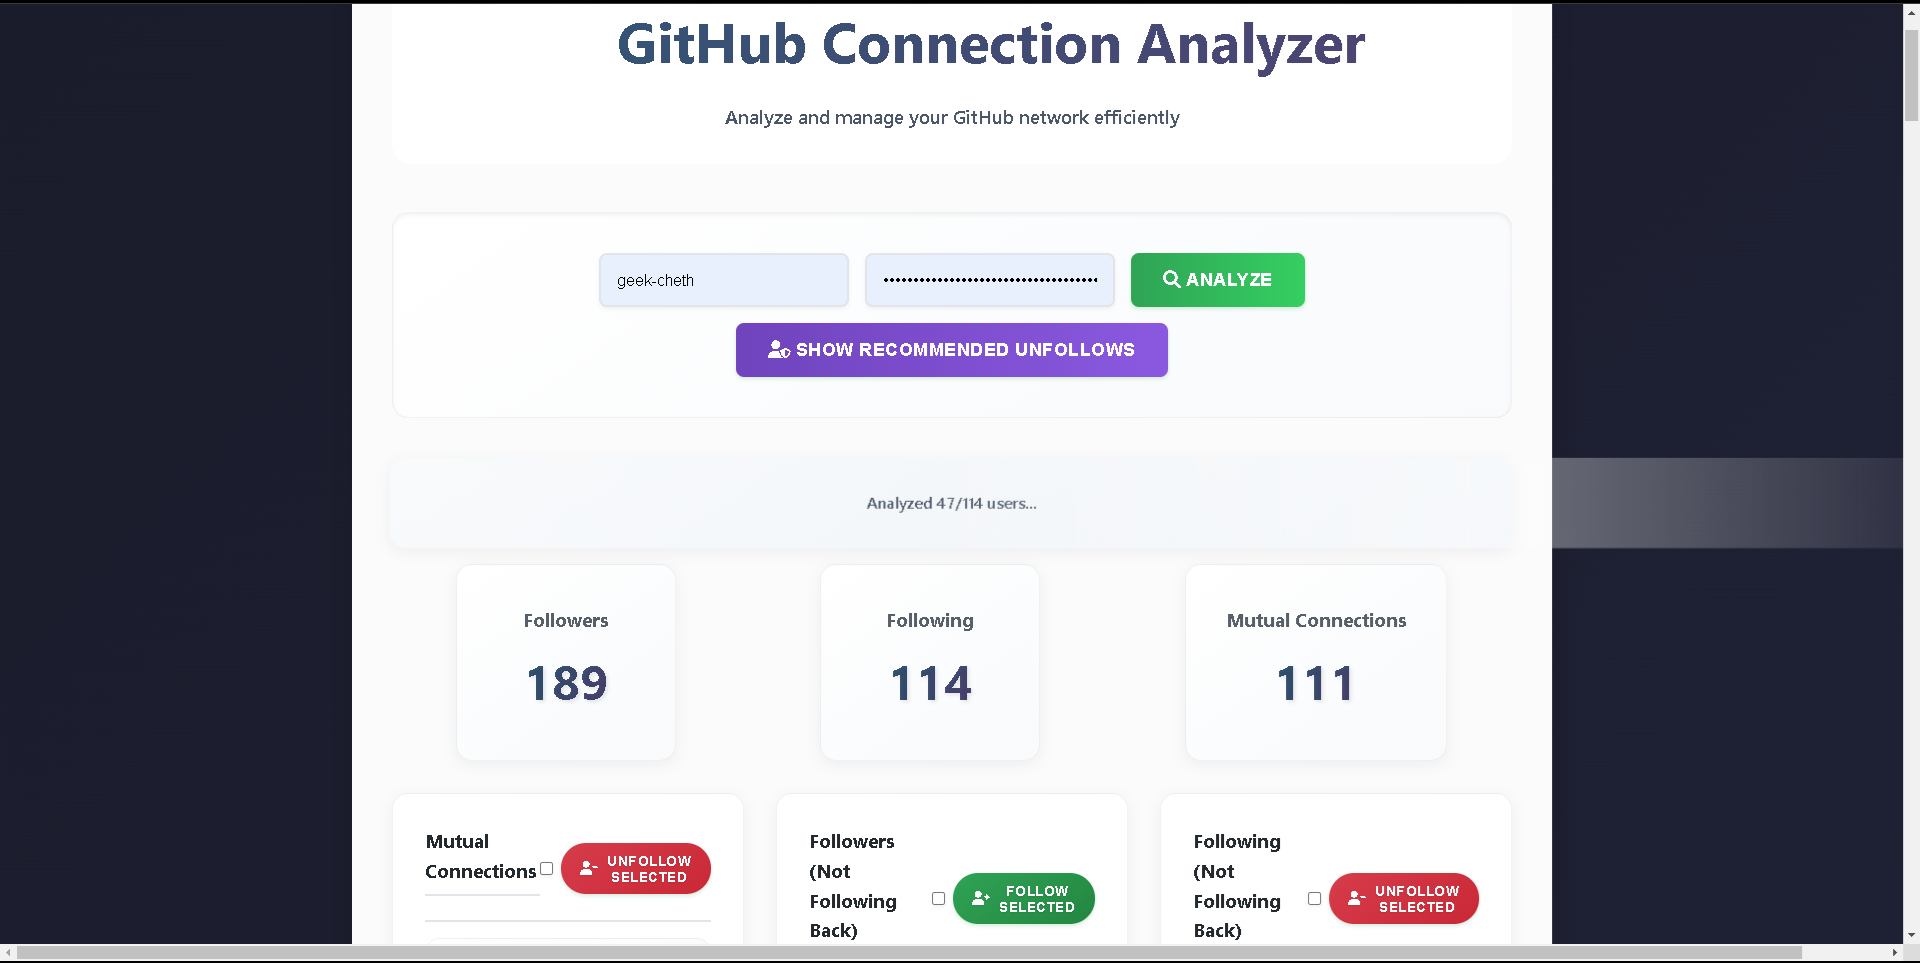
Task: Click the 'Analyze and manage your GitHub network efficiently' subtitle
Action: pos(952,118)
